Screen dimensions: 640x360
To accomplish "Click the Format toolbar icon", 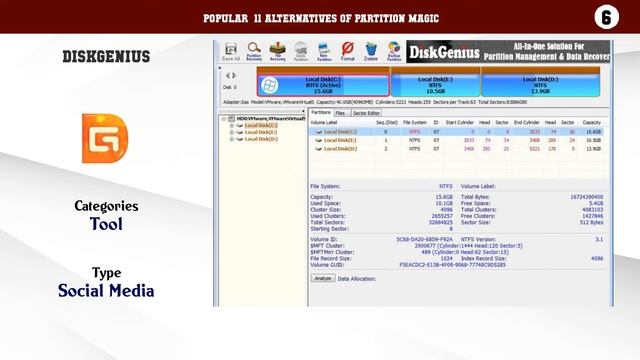I will [x=347, y=52].
